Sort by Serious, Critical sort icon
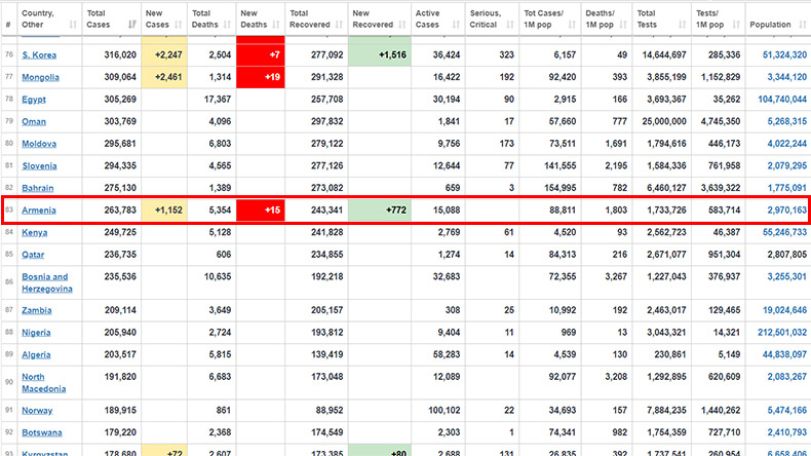Viewport: 811px width, 456px height. tap(510, 24)
